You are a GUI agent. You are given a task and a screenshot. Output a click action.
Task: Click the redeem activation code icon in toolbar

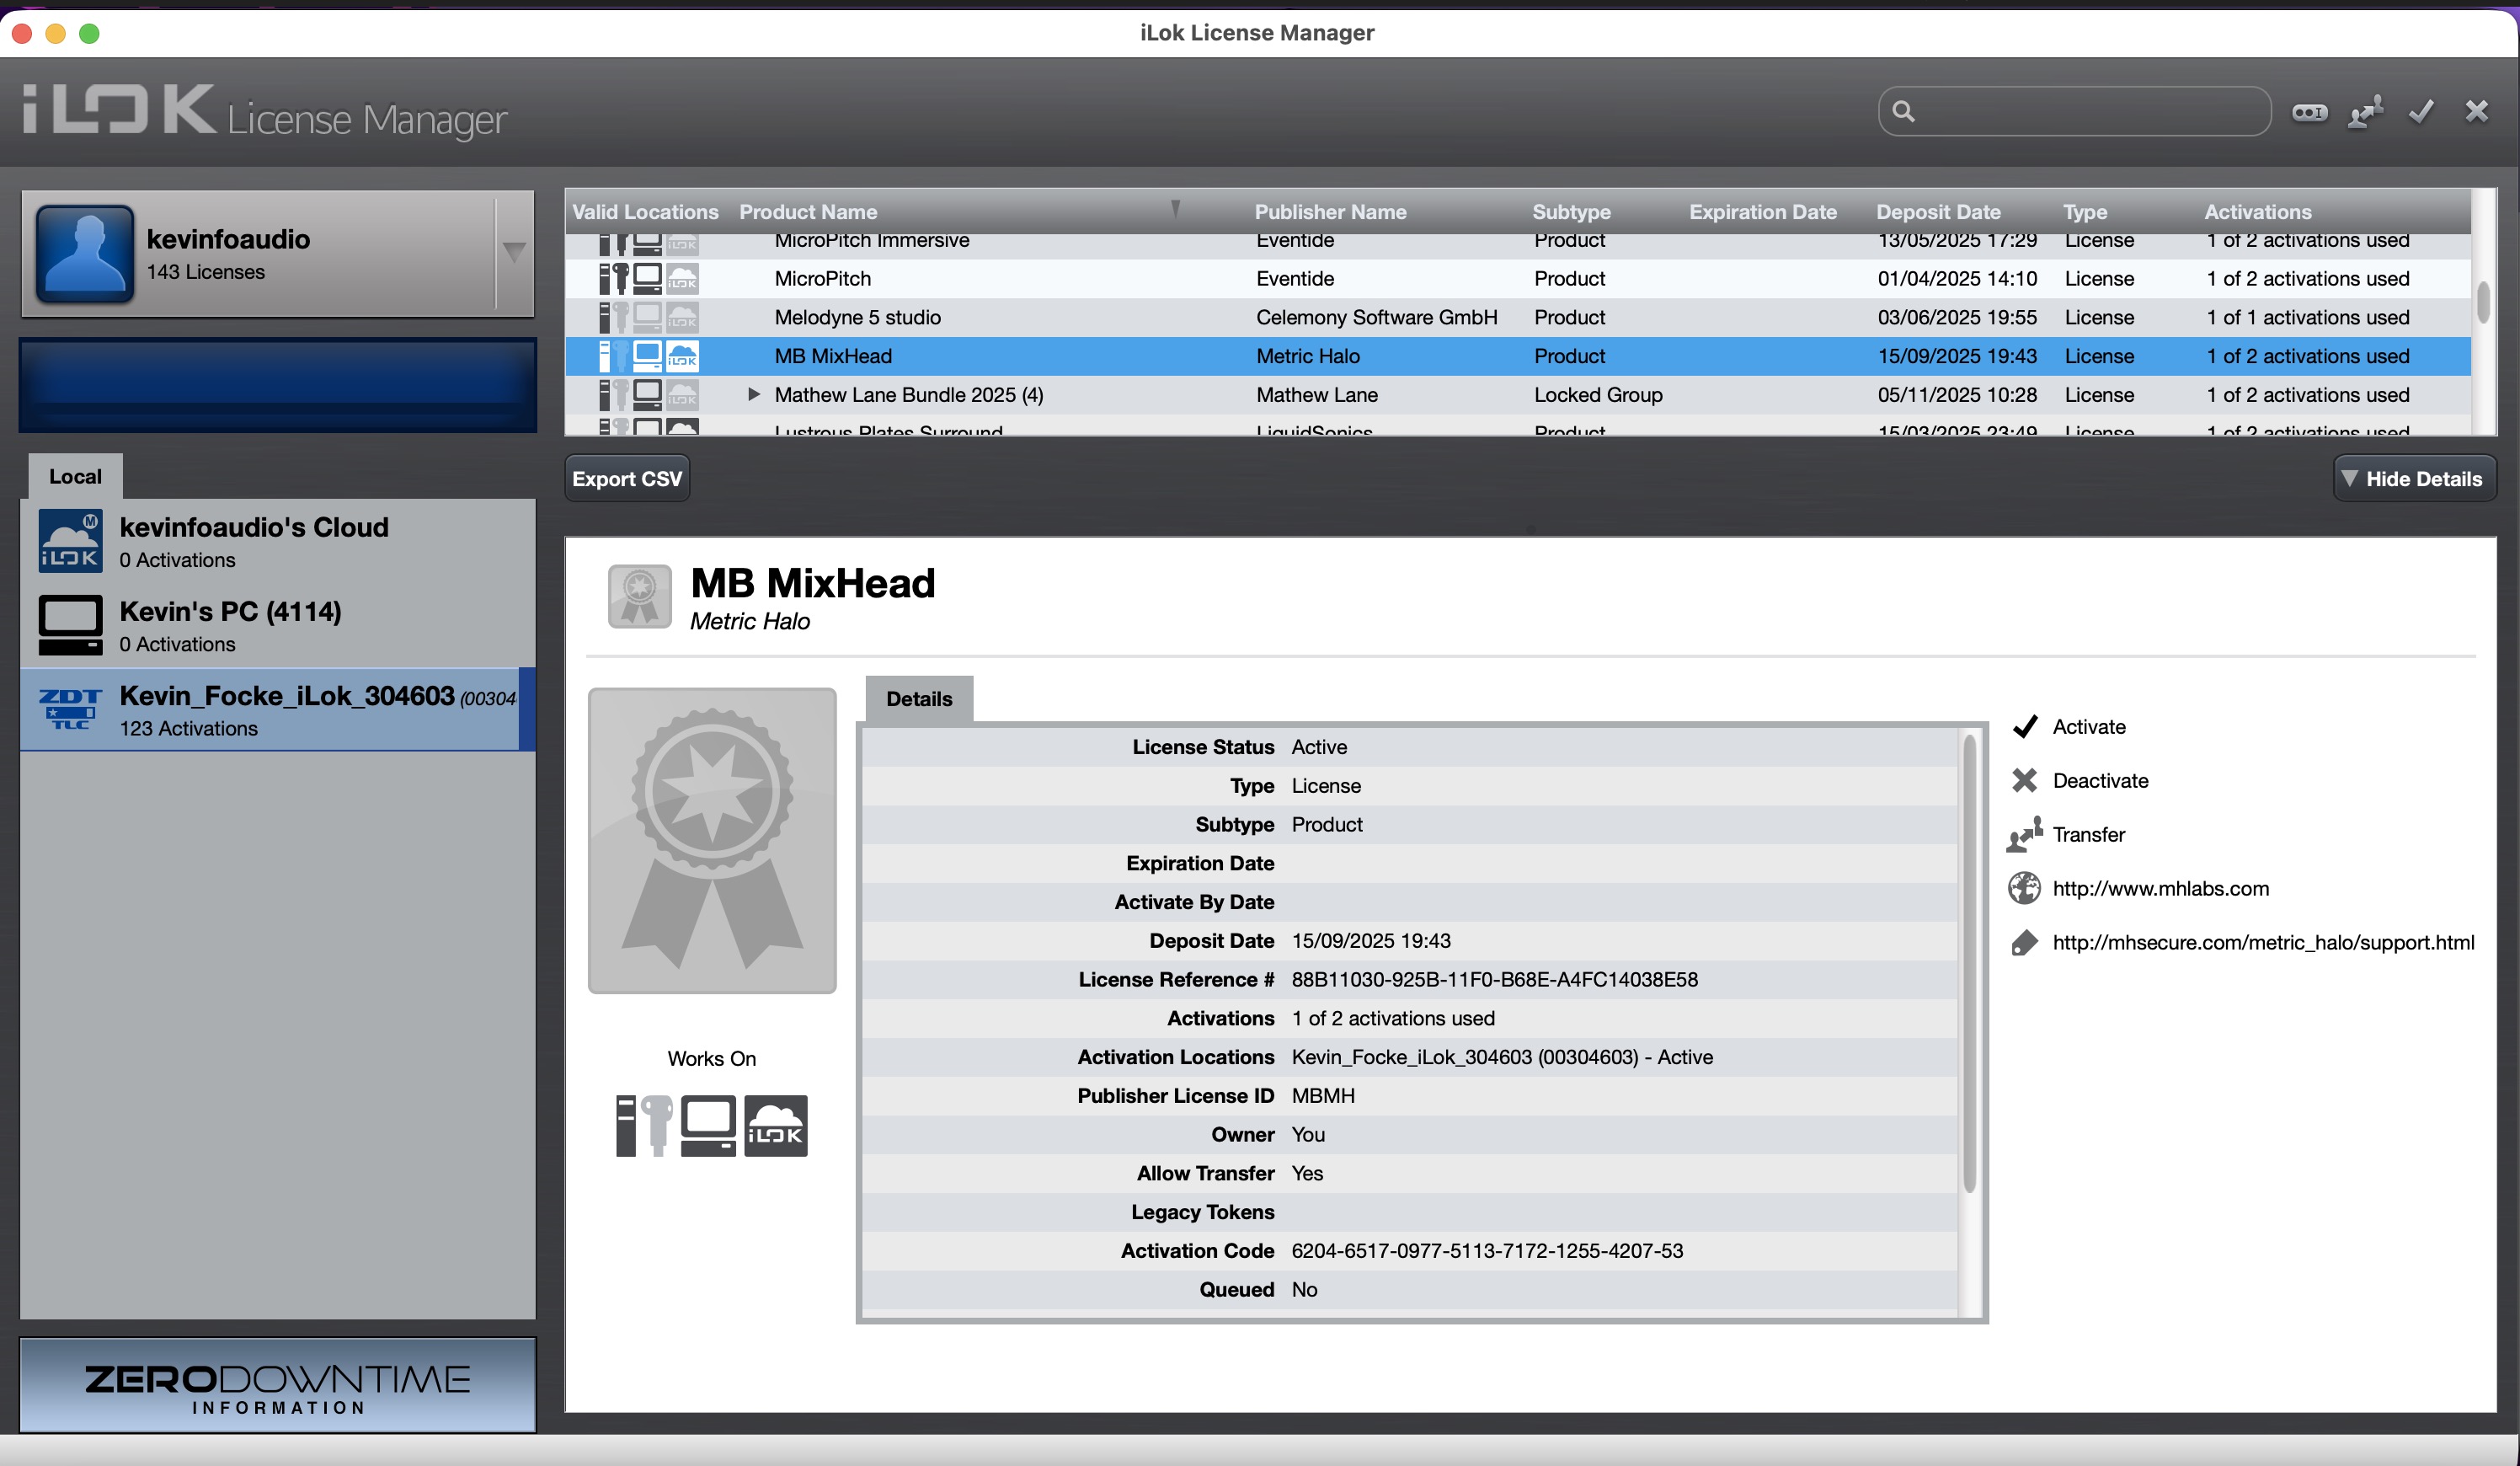(x=2309, y=112)
